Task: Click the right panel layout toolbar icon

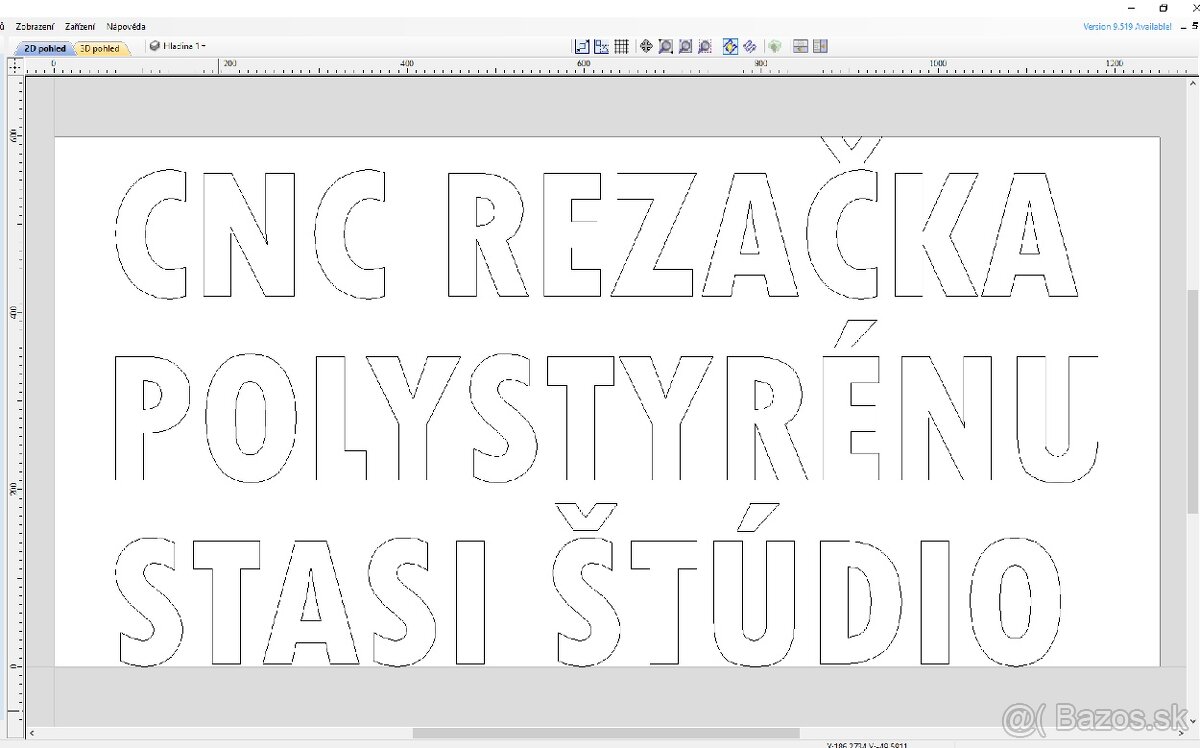Action: click(x=819, y=46)
